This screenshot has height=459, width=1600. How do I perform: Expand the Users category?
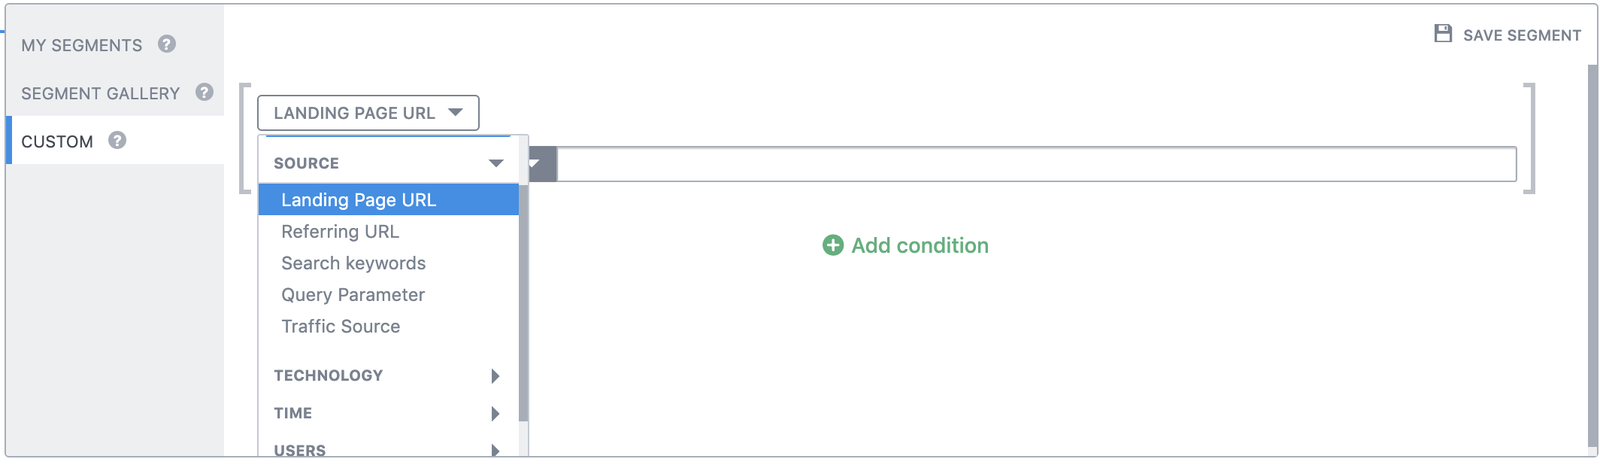tap(495, 450)
